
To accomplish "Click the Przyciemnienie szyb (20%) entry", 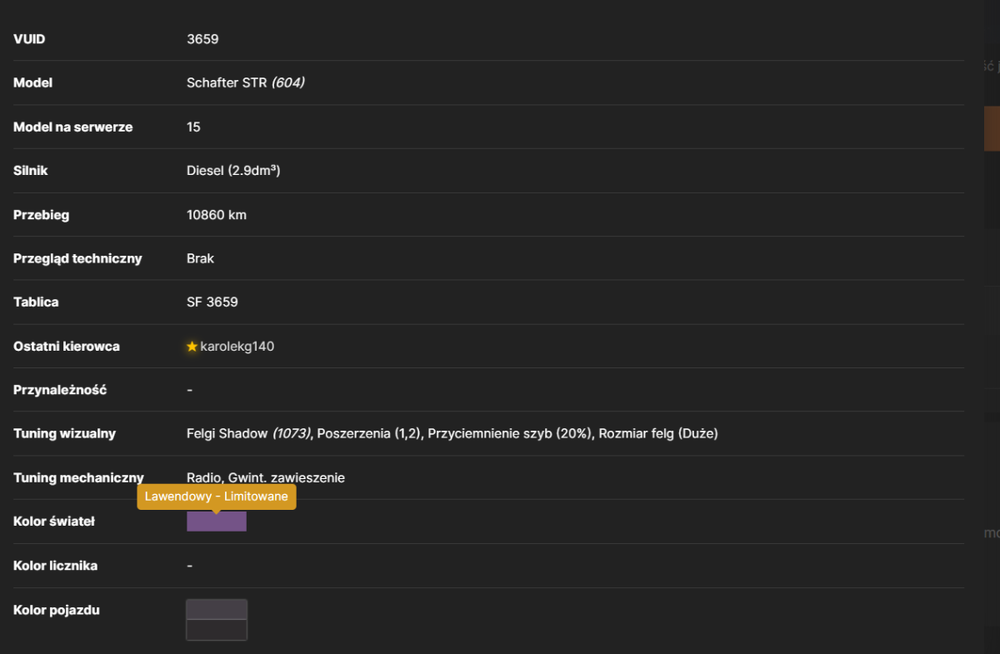I will [510, 434].
